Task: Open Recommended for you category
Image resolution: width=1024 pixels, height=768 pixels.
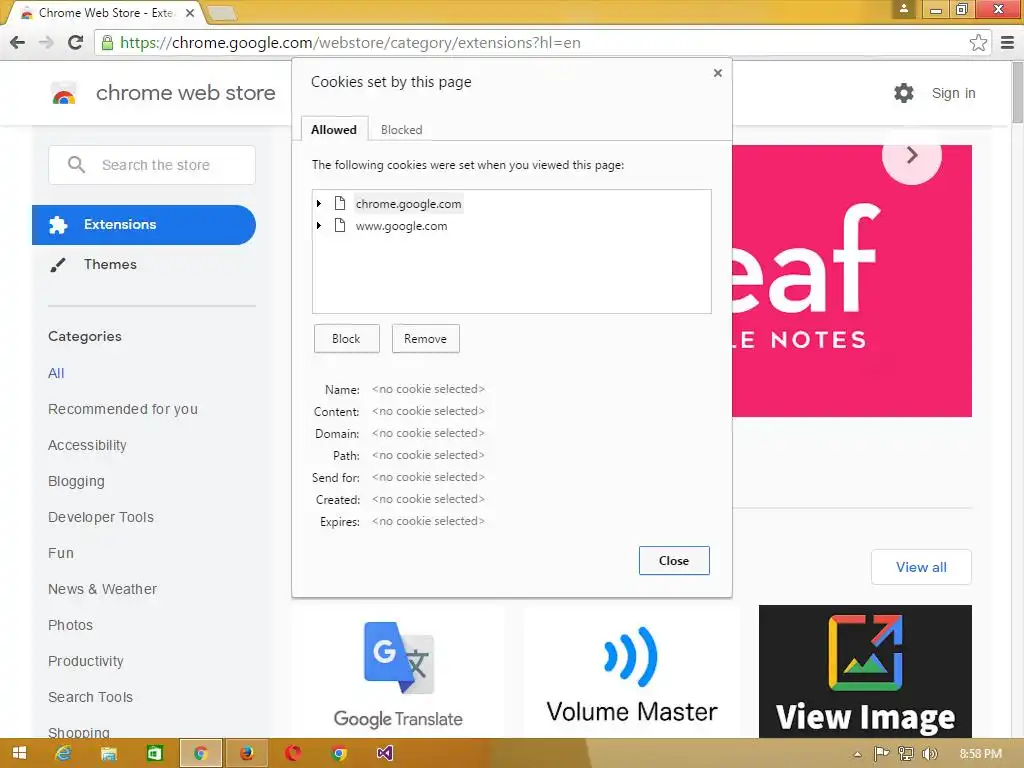Action: [x=123, y=409]
